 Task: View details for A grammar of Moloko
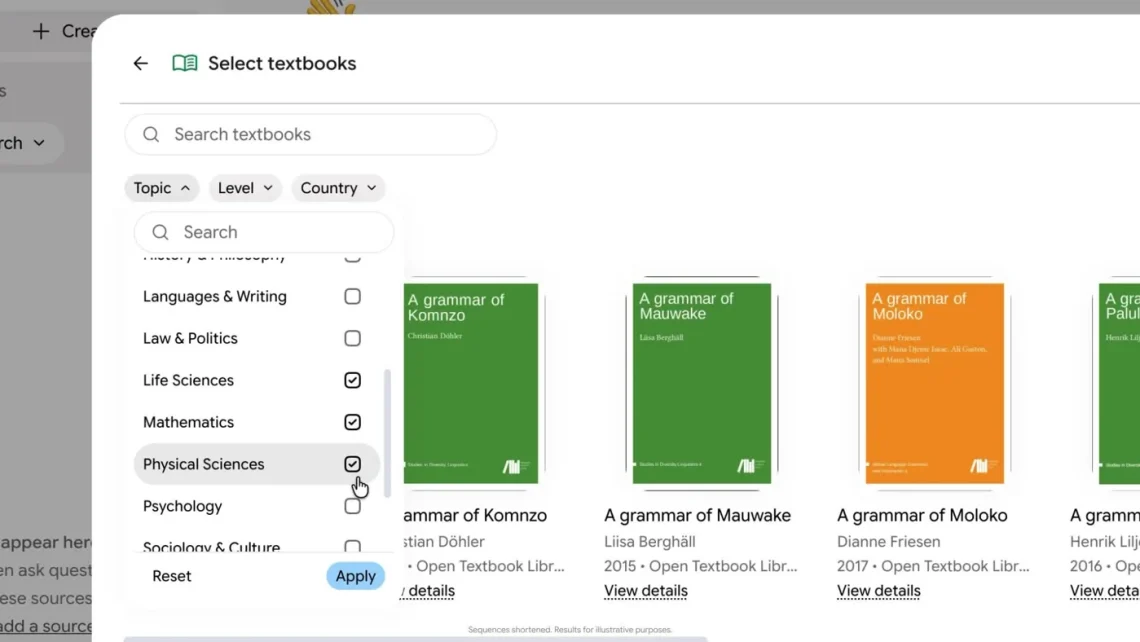click(x=878, y=591)
